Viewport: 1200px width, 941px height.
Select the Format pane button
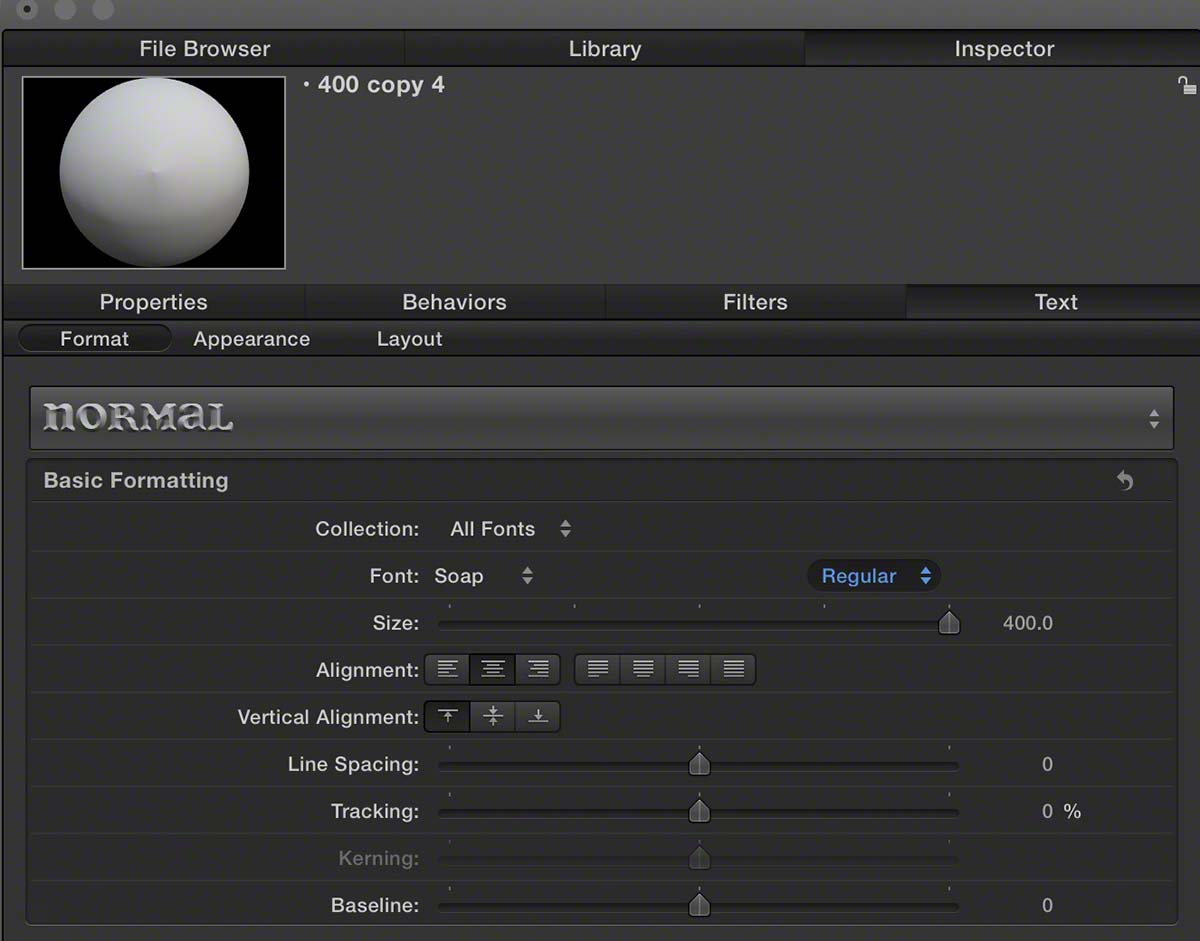coord(95,339)
